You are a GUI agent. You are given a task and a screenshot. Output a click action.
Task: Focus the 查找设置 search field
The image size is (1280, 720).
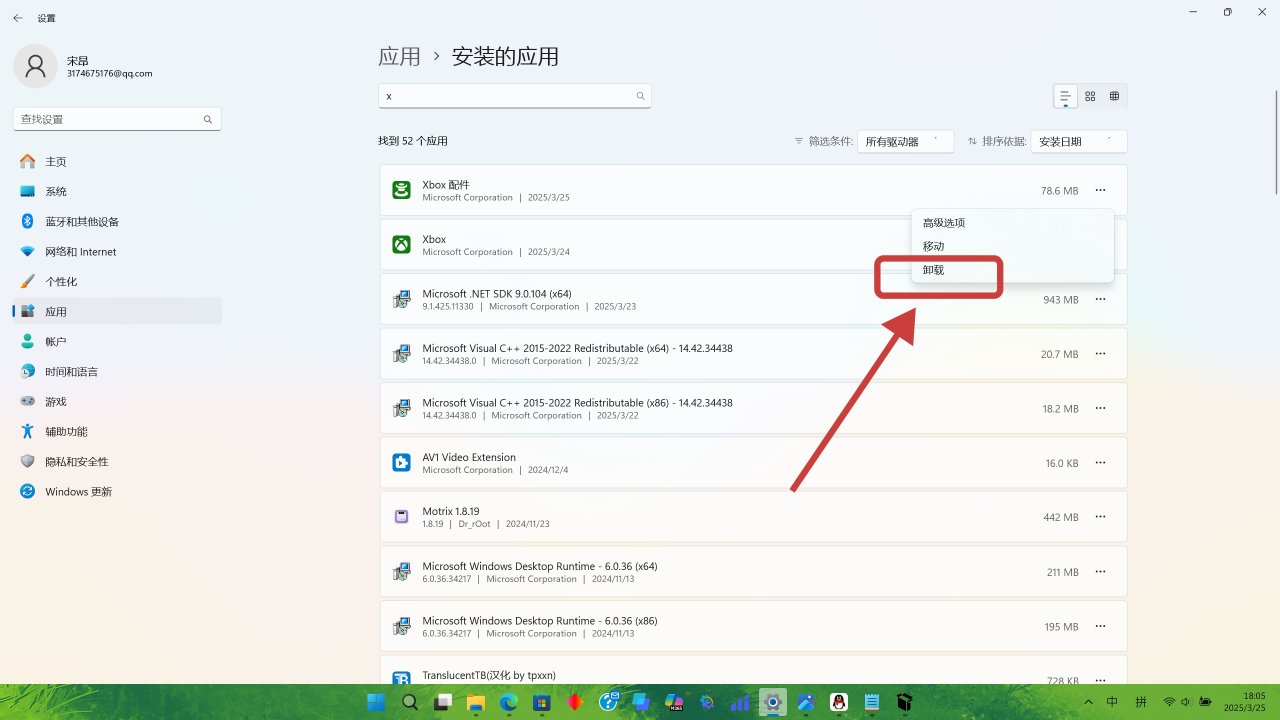point(117,119)
